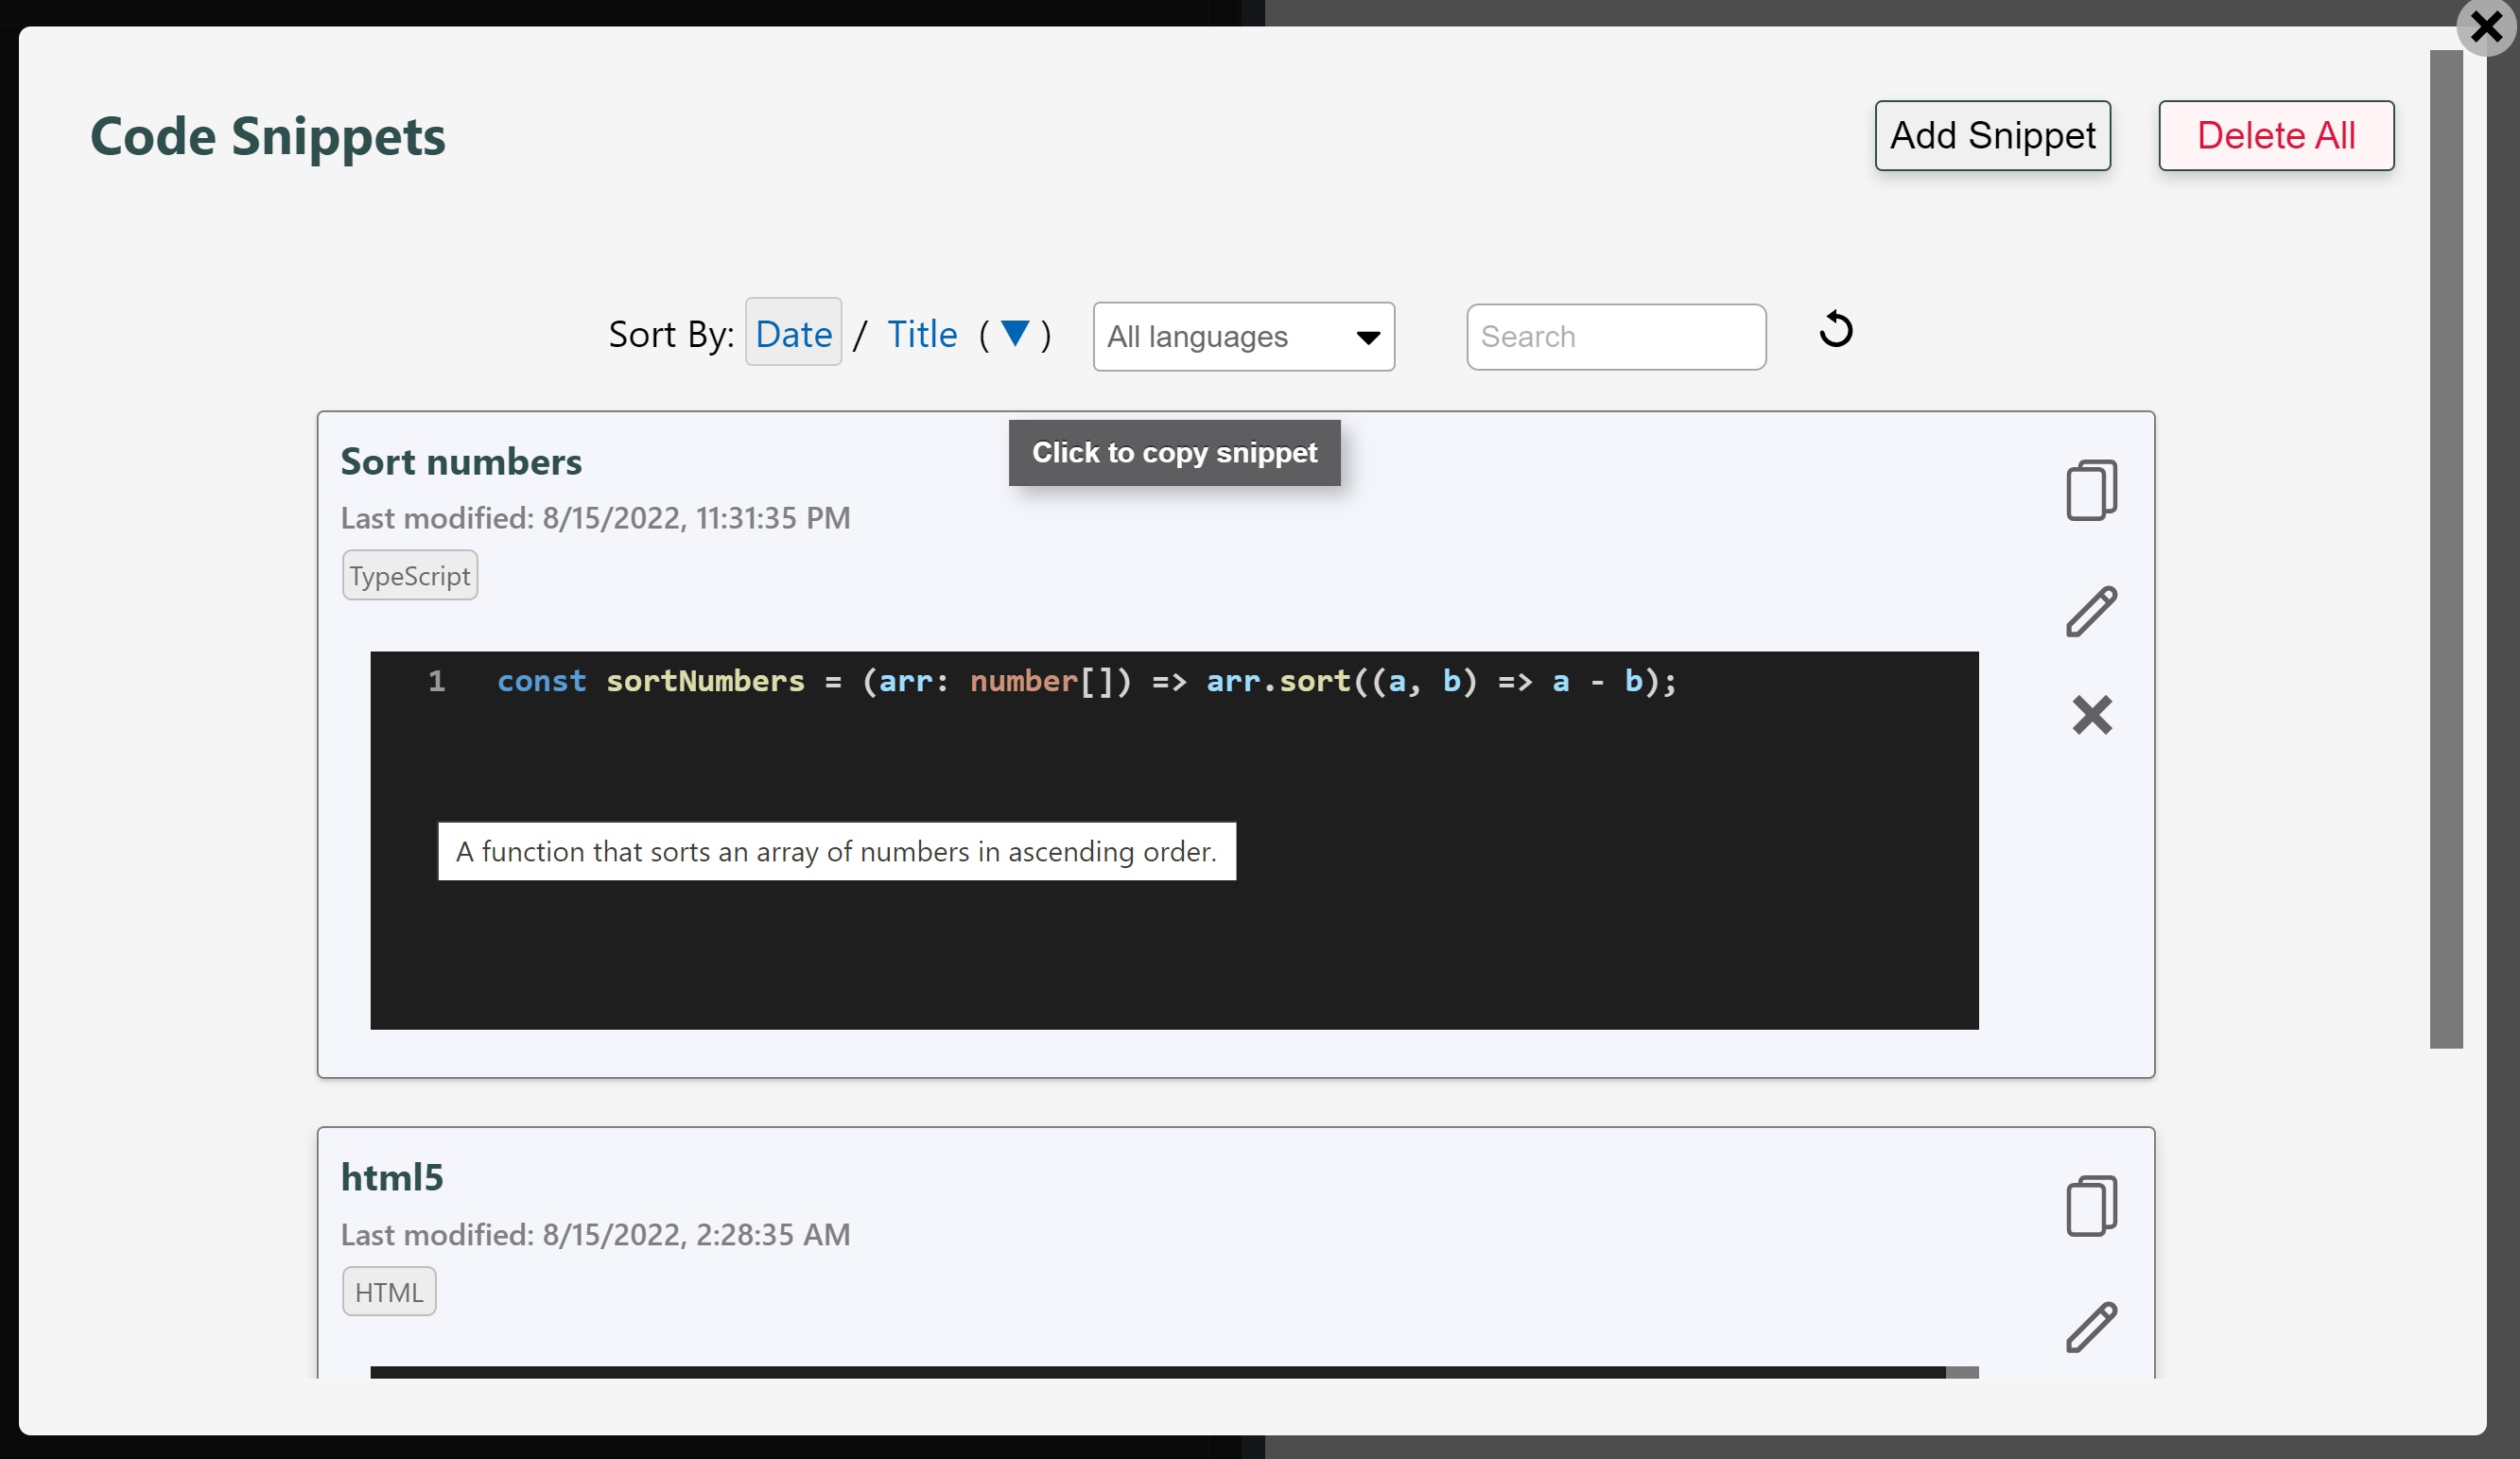The image size is (2520, 1459).
Task: Select the html5 snippet title
Action: pos(391,1177)
